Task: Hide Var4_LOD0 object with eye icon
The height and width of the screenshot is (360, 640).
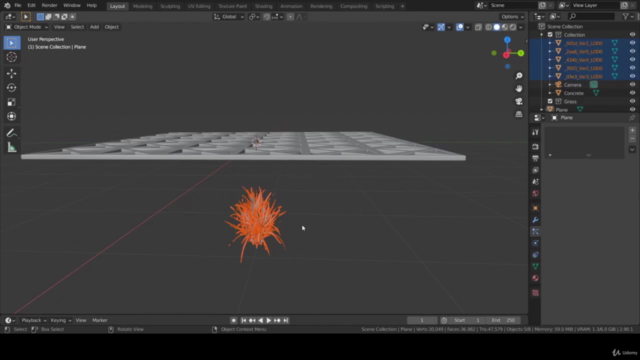Action: pyautogui.click(x=632, y=60)
